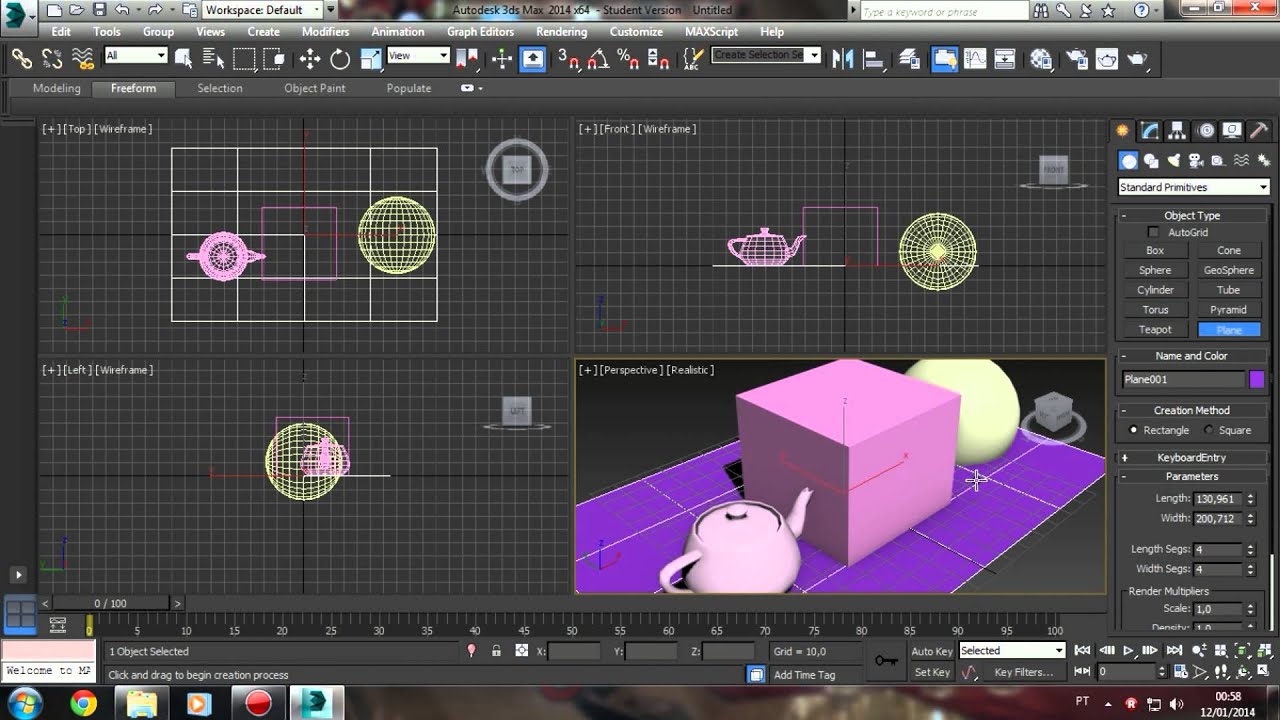Open the selection filter All dropdown
This screenshot has width=1280, height=720.
[135, 56]
